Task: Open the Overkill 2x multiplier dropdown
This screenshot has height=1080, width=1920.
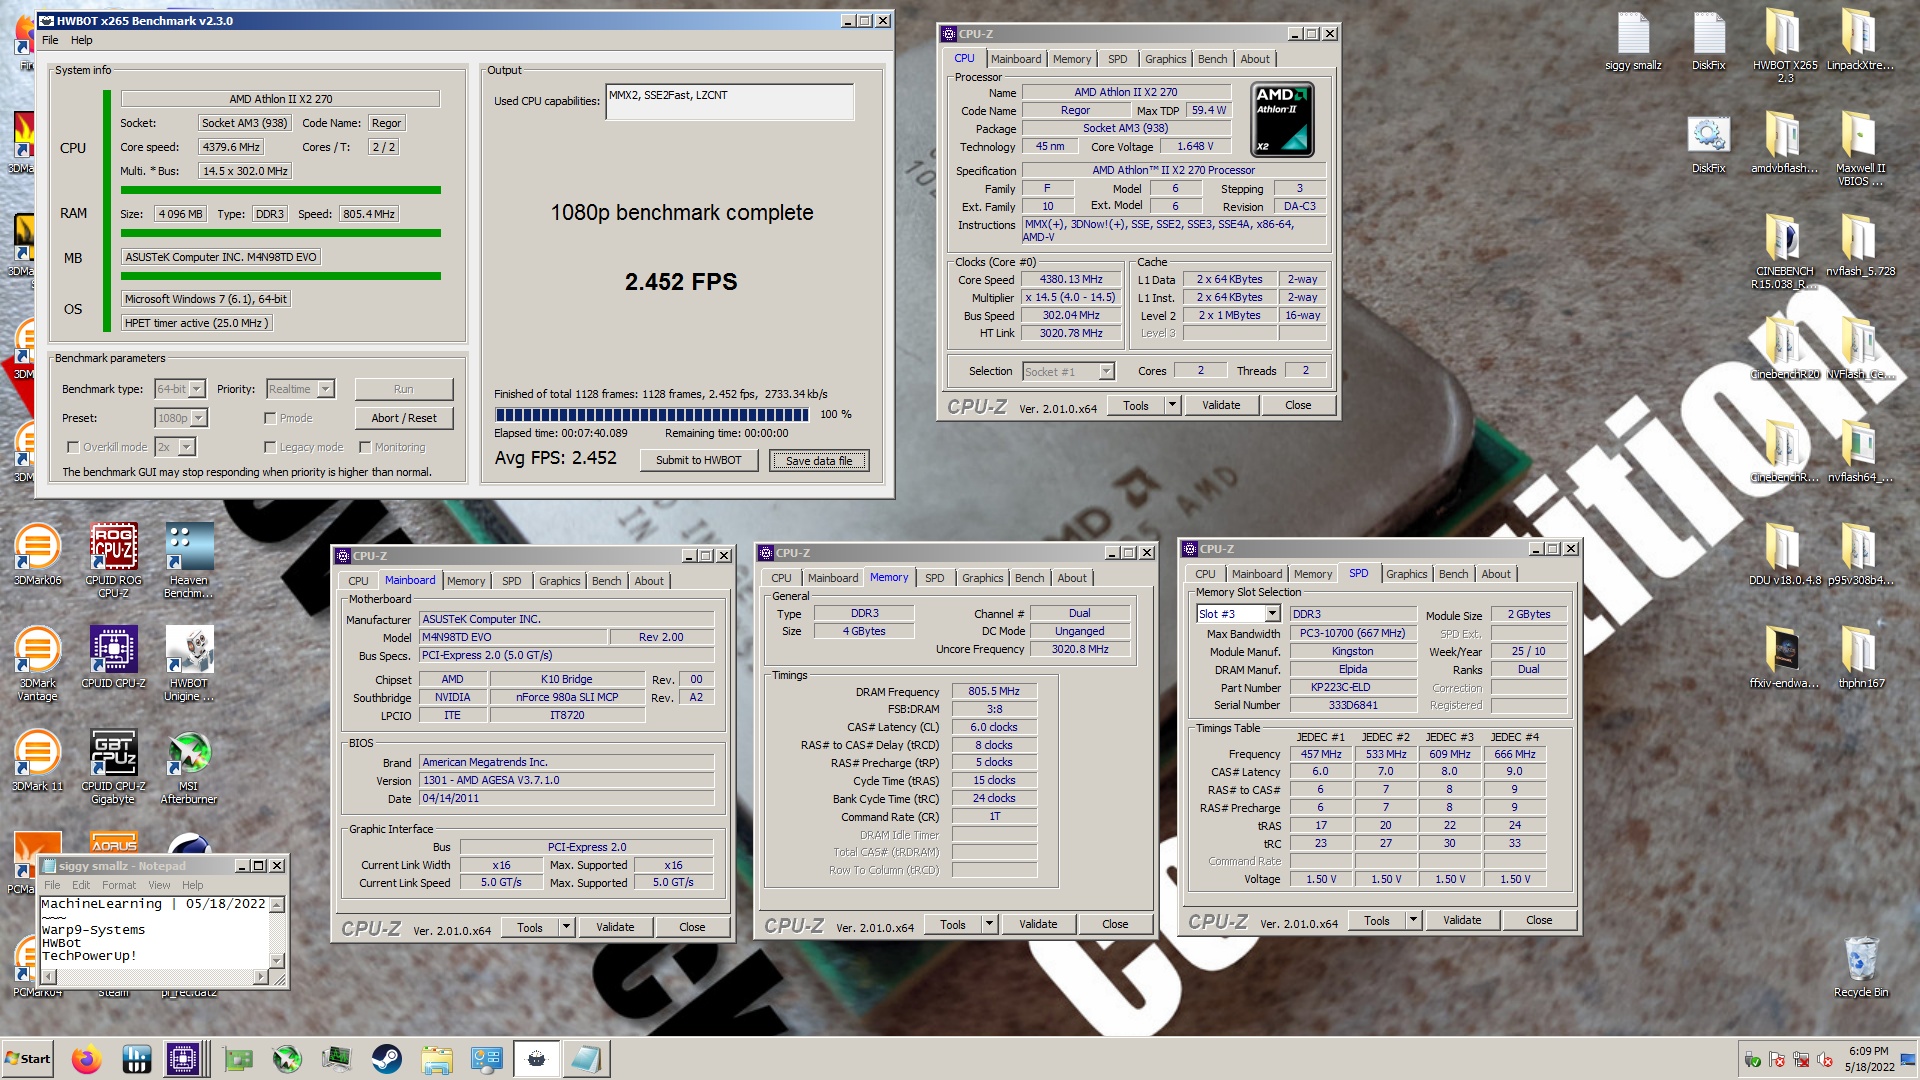Action: [x=175, y=447]
